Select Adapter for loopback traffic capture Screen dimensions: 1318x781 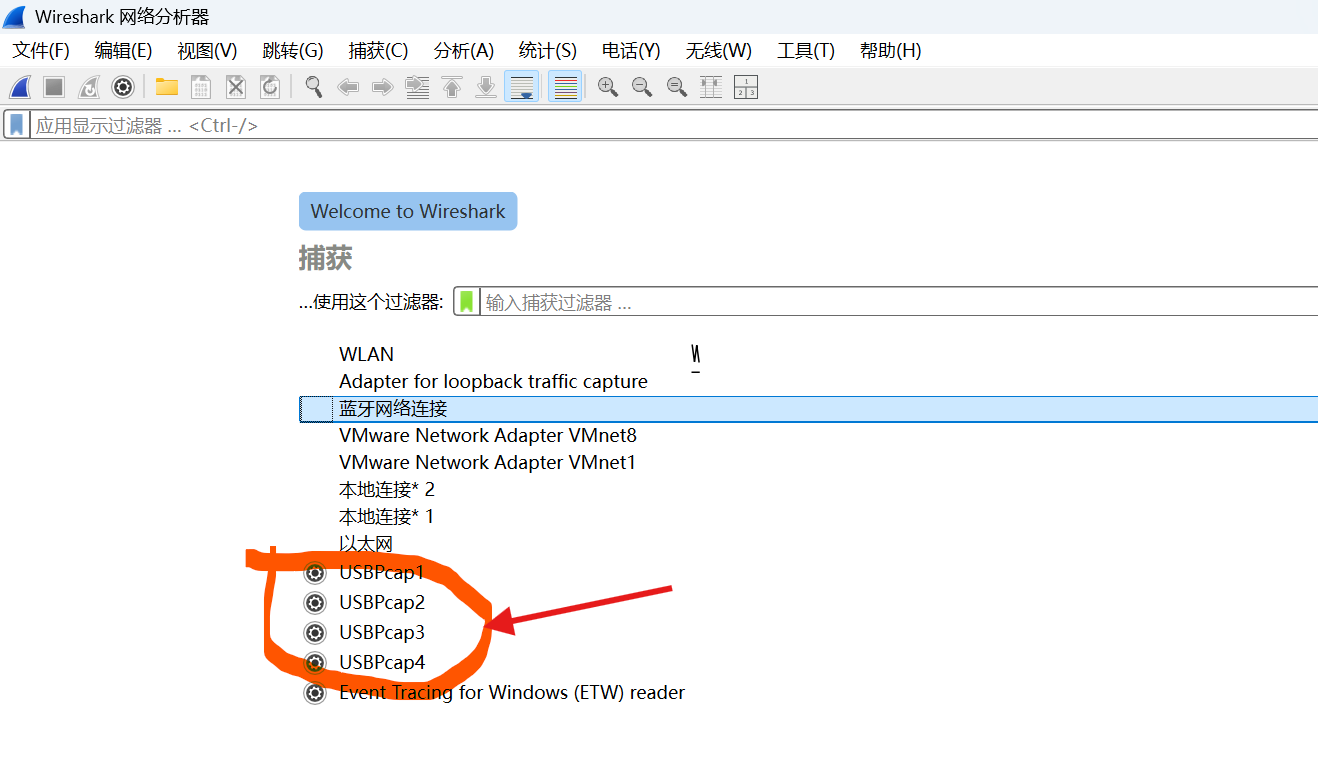pyautogui.click(x=493, y=381)
